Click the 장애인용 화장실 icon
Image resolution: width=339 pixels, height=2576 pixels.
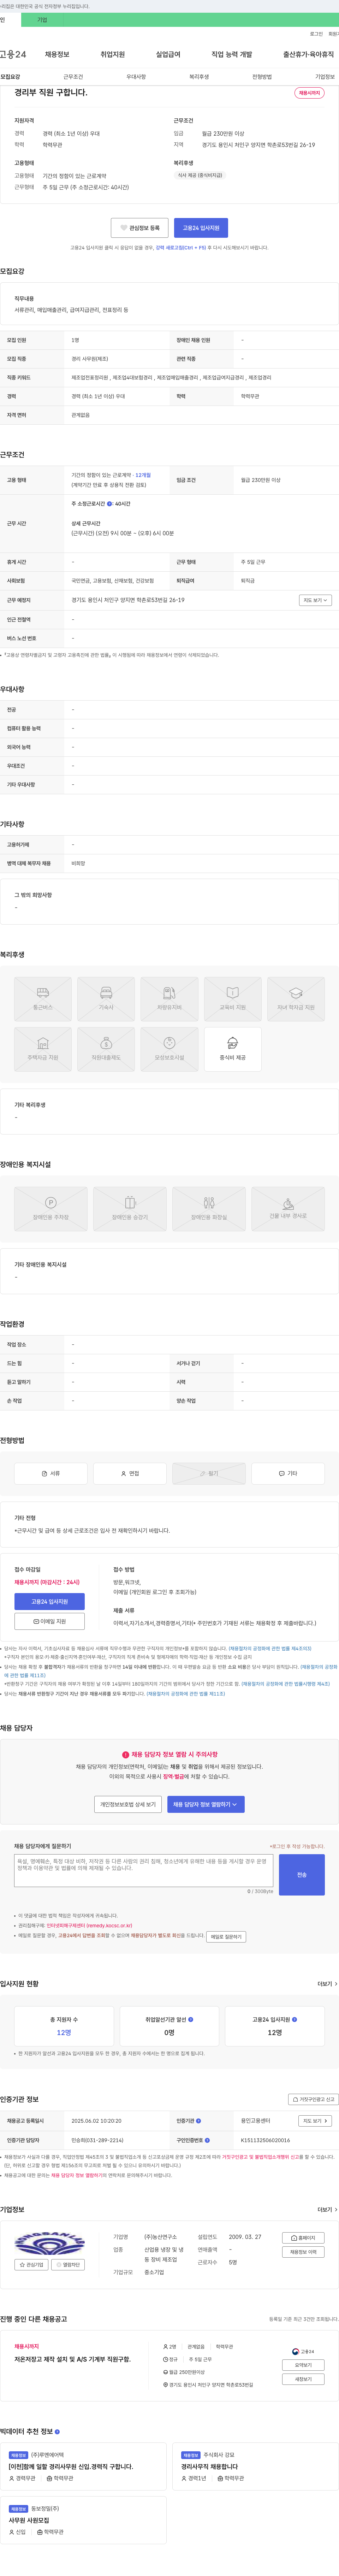[x=209, y=1209]
